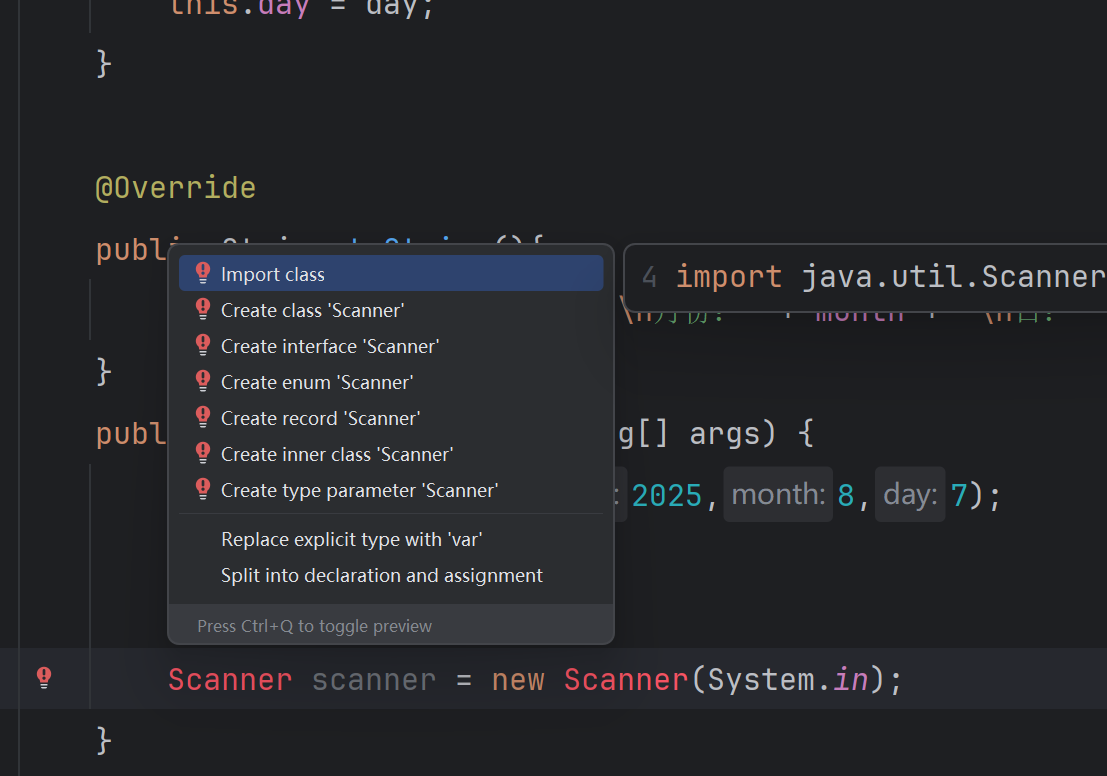Click the Scanner constructor call after new

(626, 680)
